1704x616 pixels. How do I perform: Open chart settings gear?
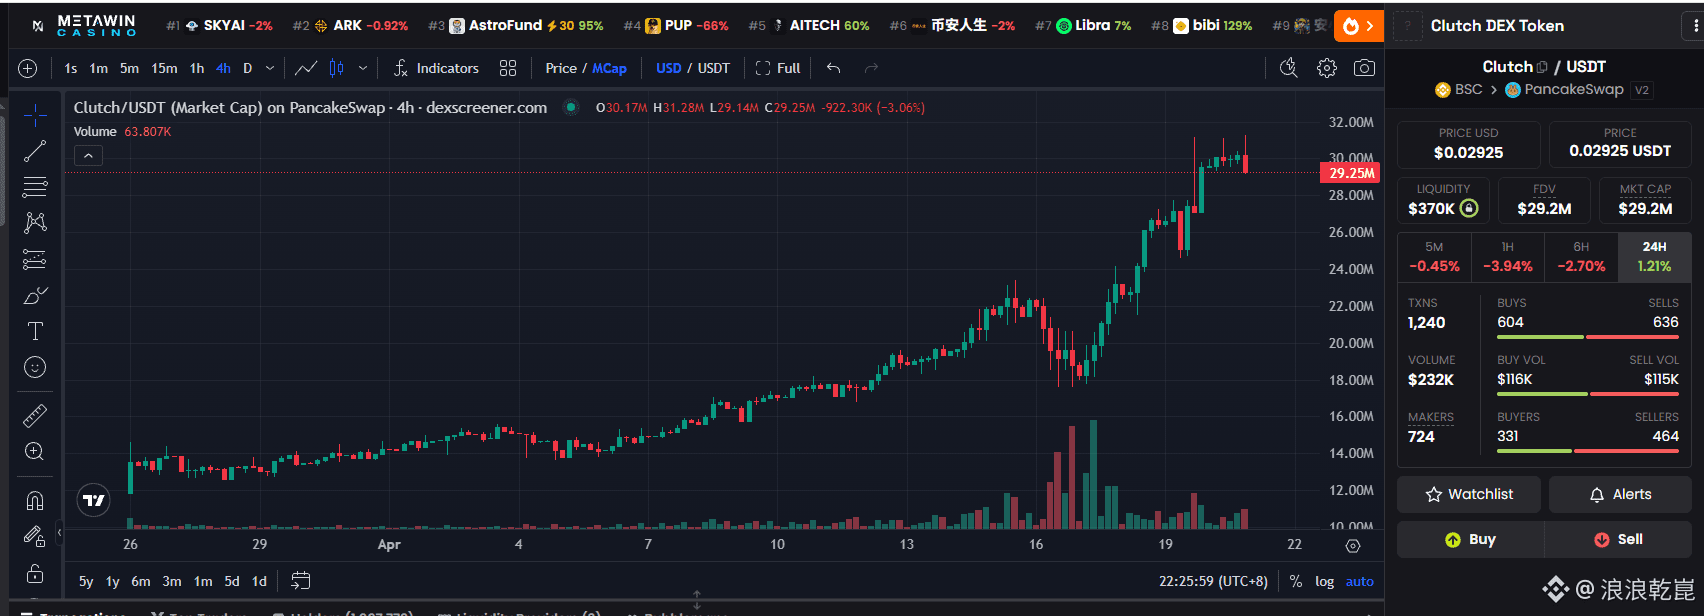(1326, 68)
